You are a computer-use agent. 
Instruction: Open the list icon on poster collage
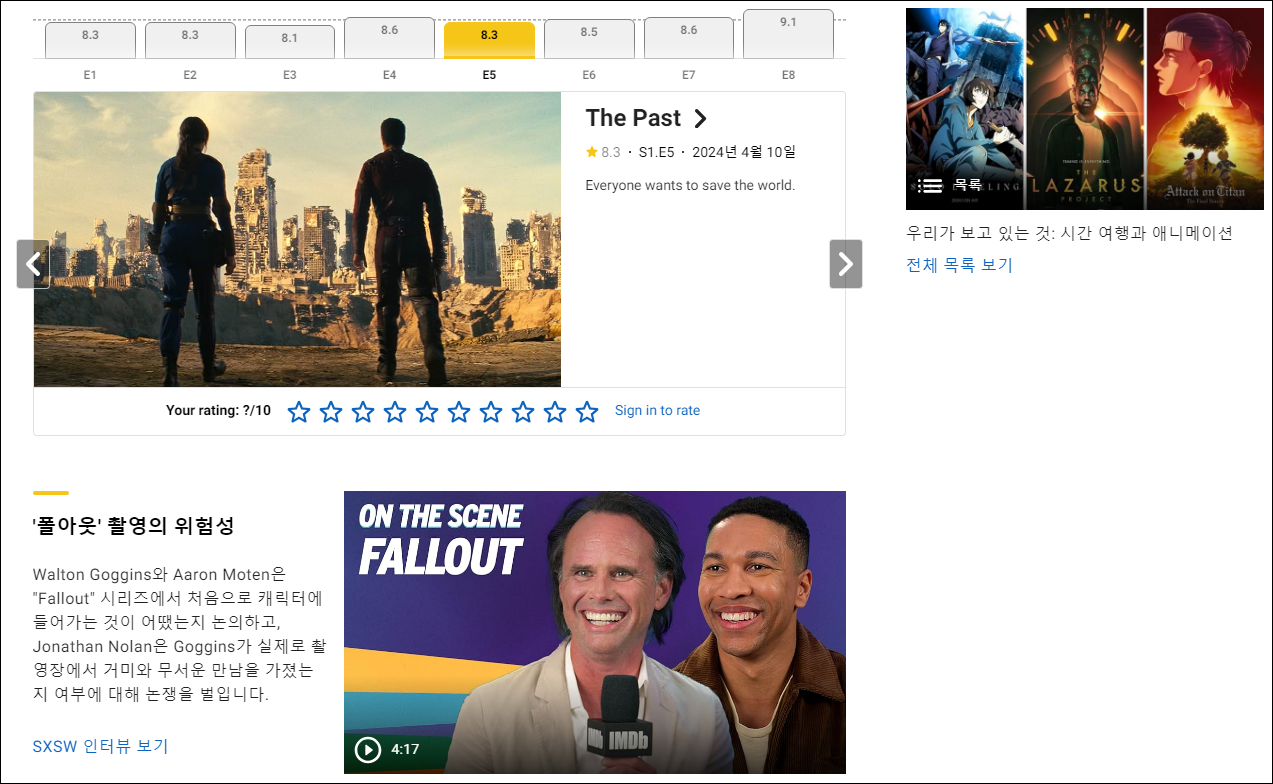930,185
